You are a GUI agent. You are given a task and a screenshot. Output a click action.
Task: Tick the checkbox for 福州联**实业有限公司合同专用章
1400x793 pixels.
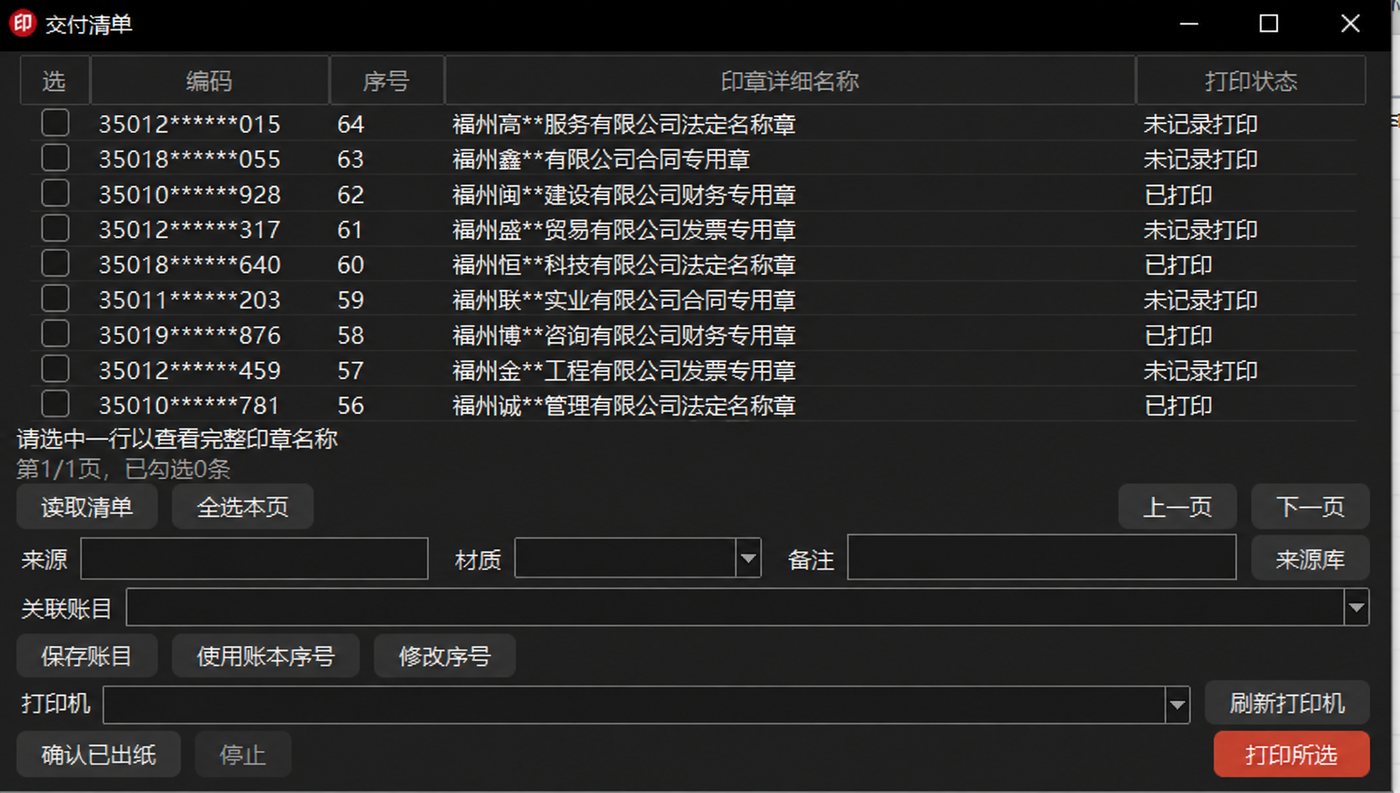pos(55,298)
